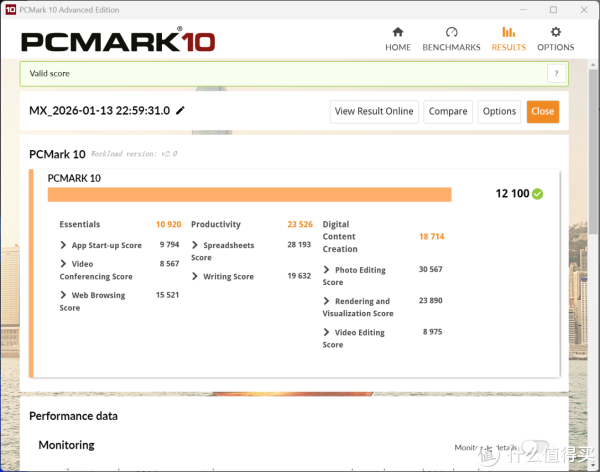Click the pencil icon to rename result
Image resolution: width=600 pixels, height=472 pixels.
pyautogui.click(x=181, y=111)
